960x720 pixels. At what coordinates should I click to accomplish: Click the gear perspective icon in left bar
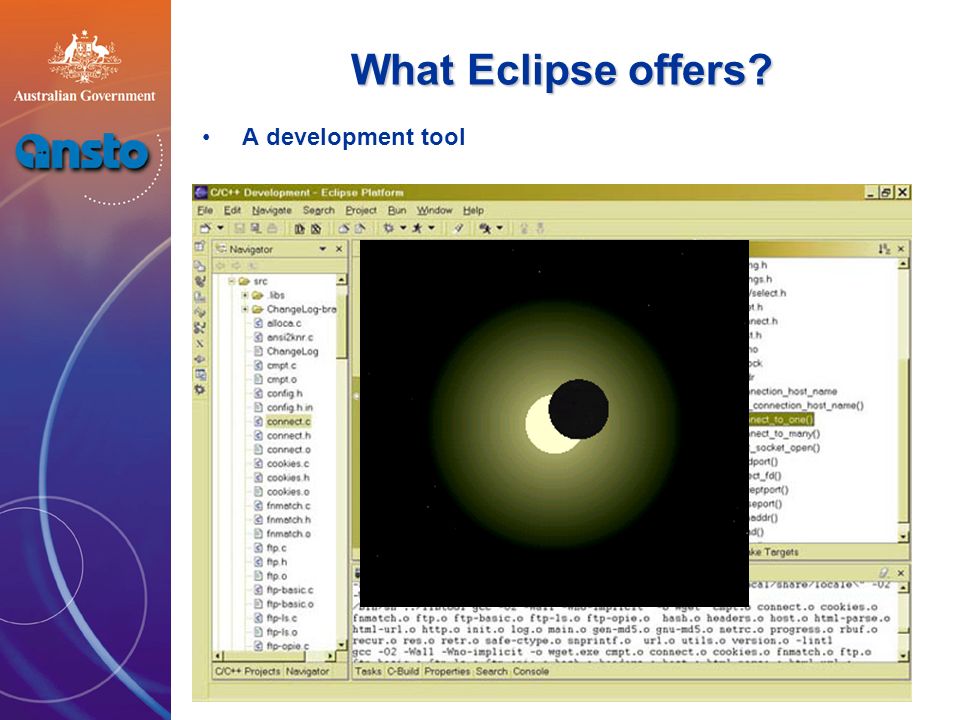200,389
